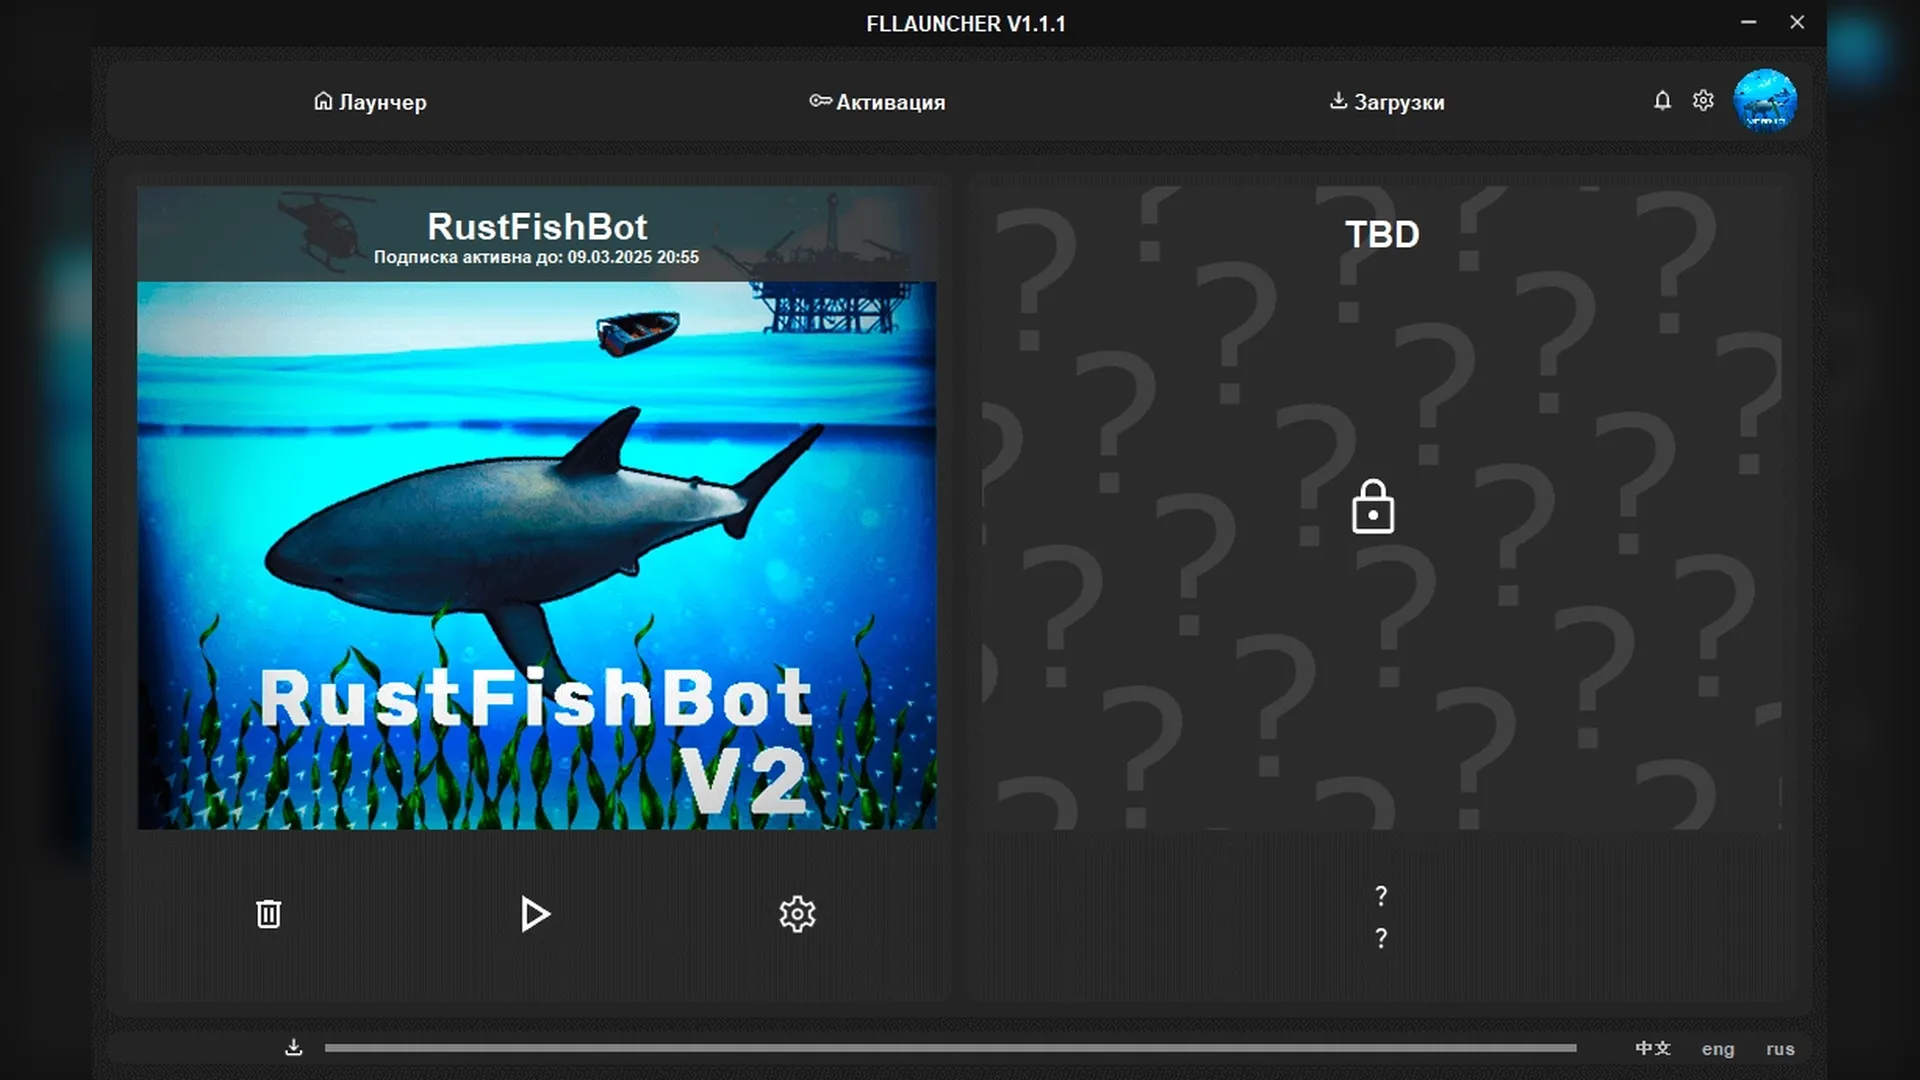This screenshot has width=1920, height=1080.
Task: Switch to the Лаунчер tab
Action: [370, 102]
